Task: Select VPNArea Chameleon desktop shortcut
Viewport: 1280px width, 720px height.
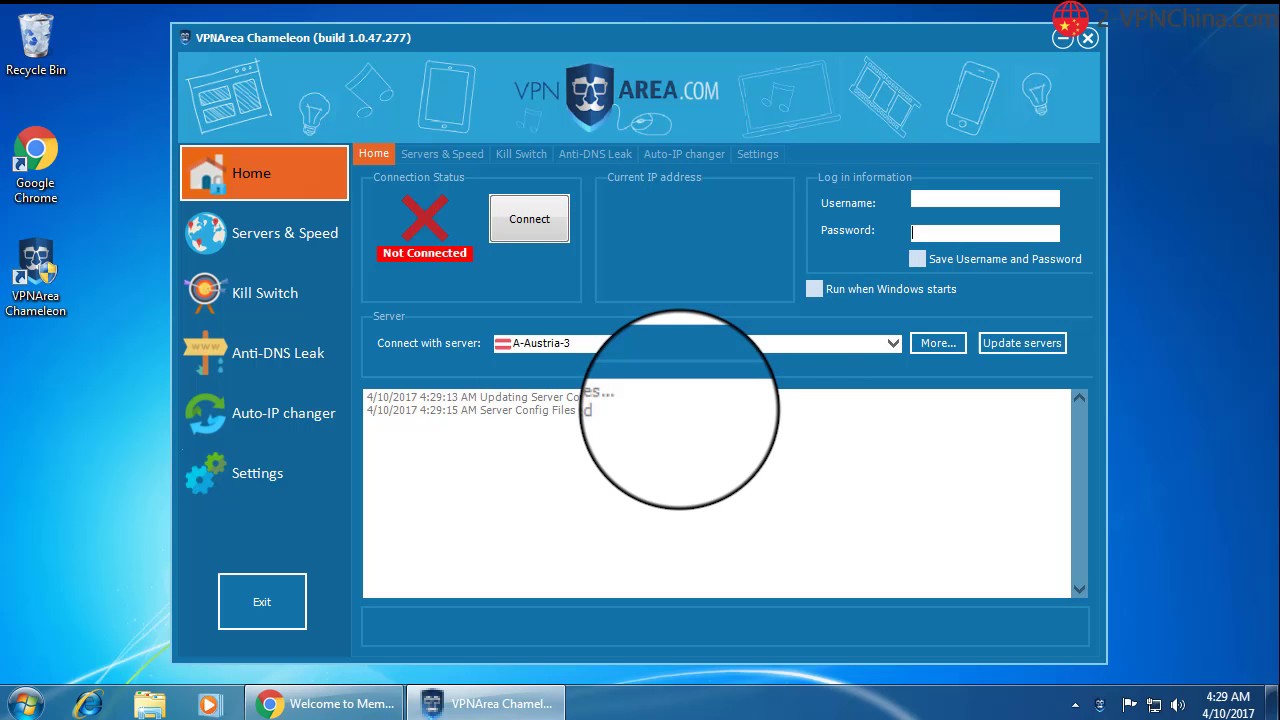Action: [36, 278]
